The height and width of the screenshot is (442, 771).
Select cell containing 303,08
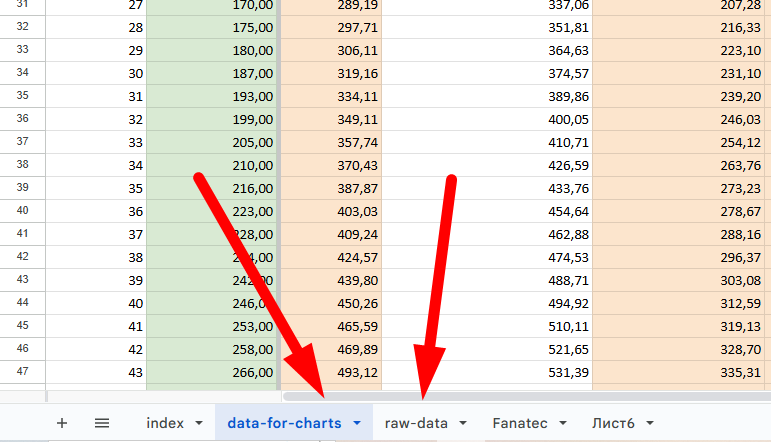tap(679, 280)
